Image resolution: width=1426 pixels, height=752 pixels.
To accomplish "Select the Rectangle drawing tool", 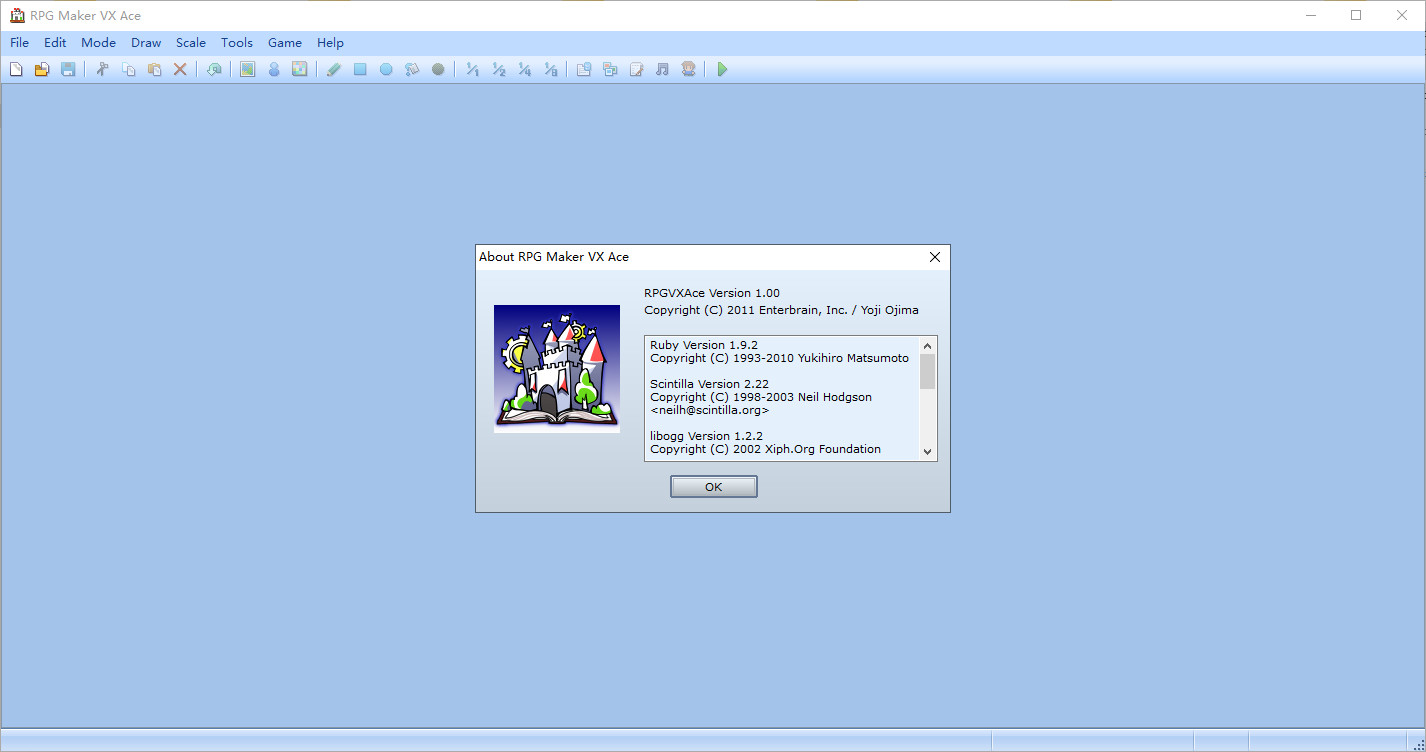I will [x=360, y=69].
